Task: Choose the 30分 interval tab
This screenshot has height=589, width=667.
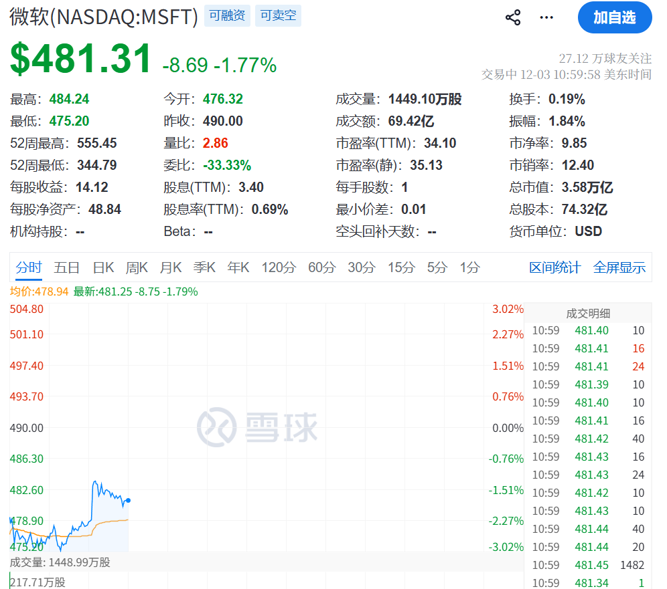Action: [x=362, y=267]
